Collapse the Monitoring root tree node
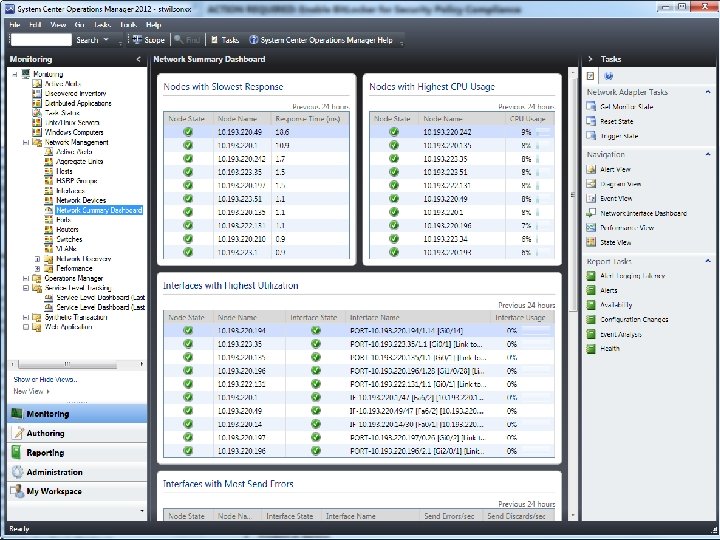Image resolution: width=720 pixels, height=540 pixels. [15, 74]
